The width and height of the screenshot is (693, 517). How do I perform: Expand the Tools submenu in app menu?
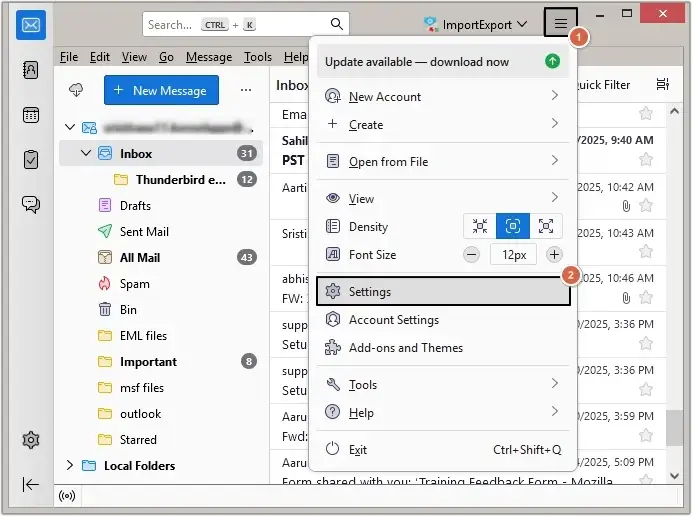(555, 384)
